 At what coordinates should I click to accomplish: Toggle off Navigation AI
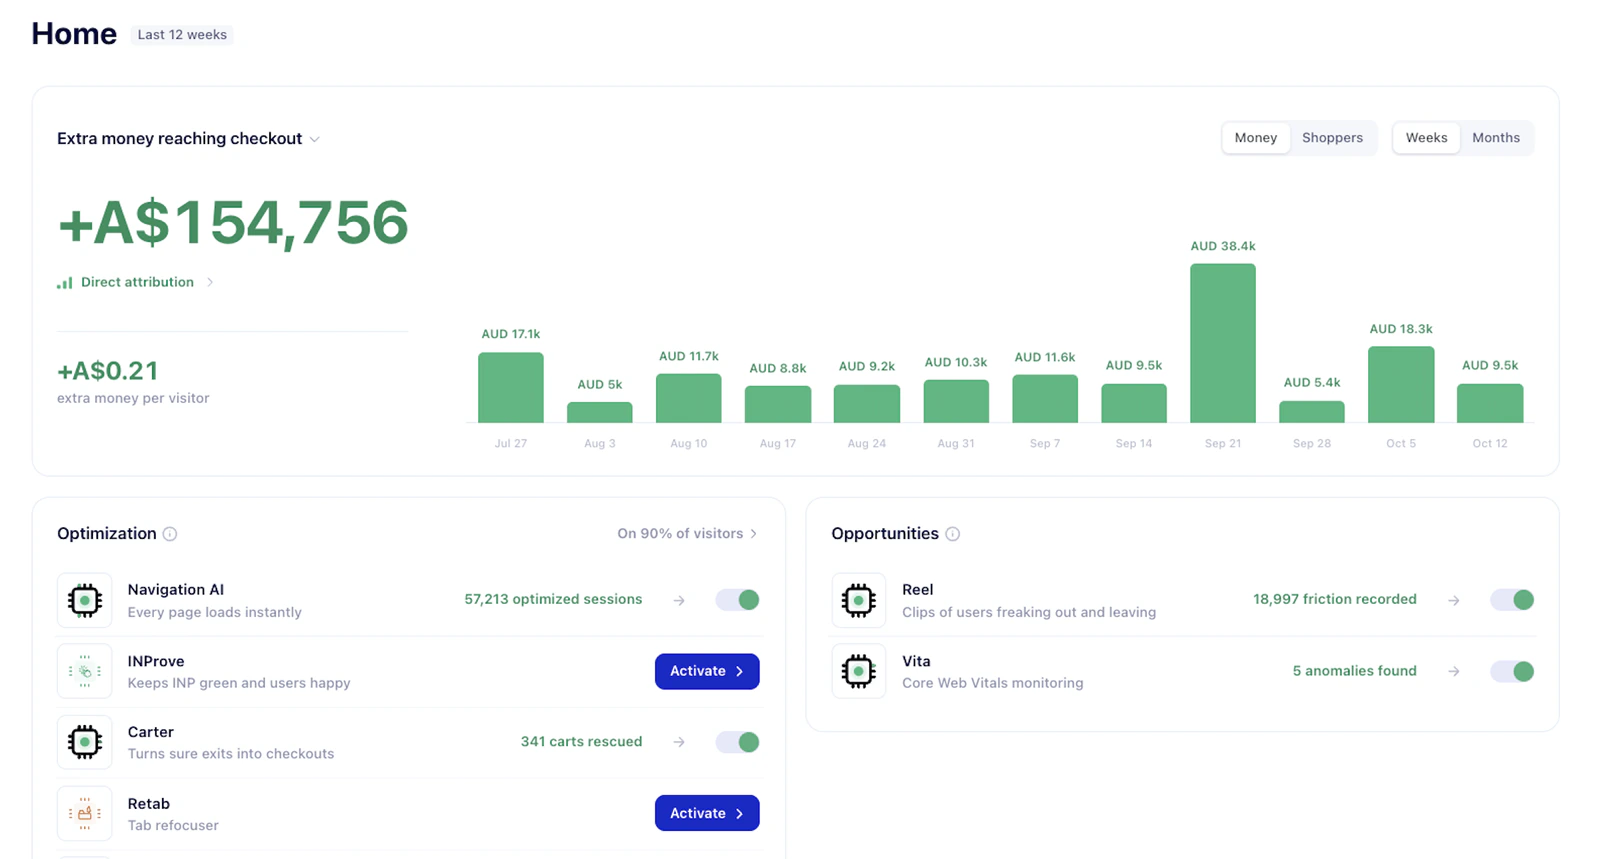pyautogui.click(x=738, y=600)
